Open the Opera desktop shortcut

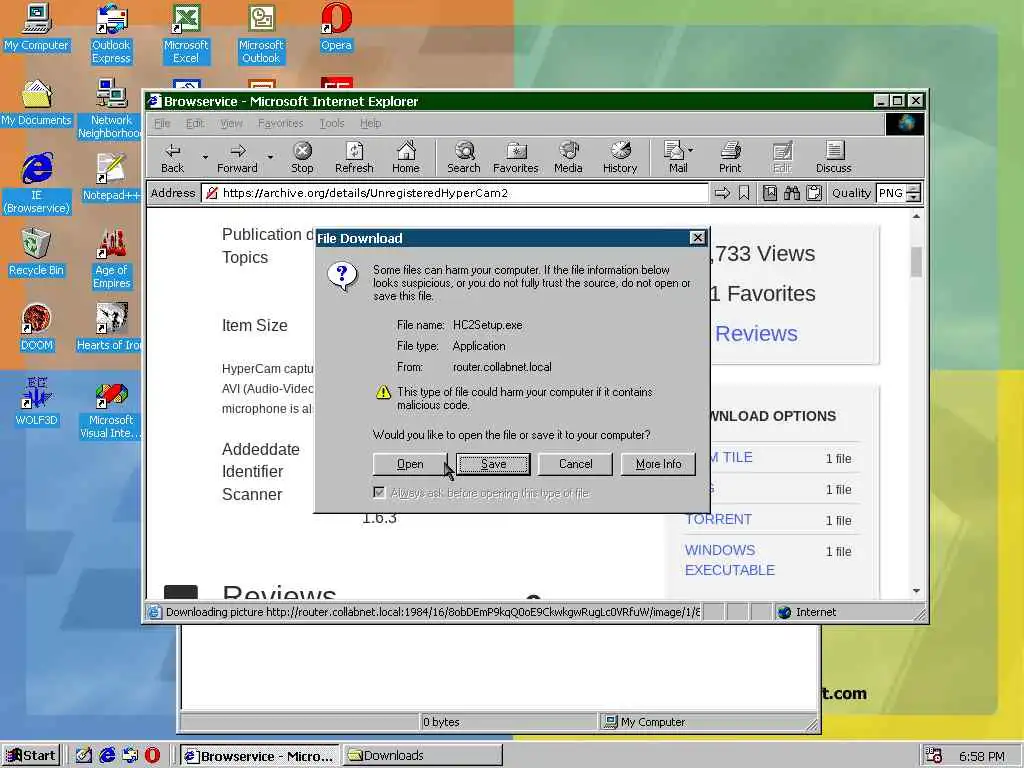click(x=336, y=28)
